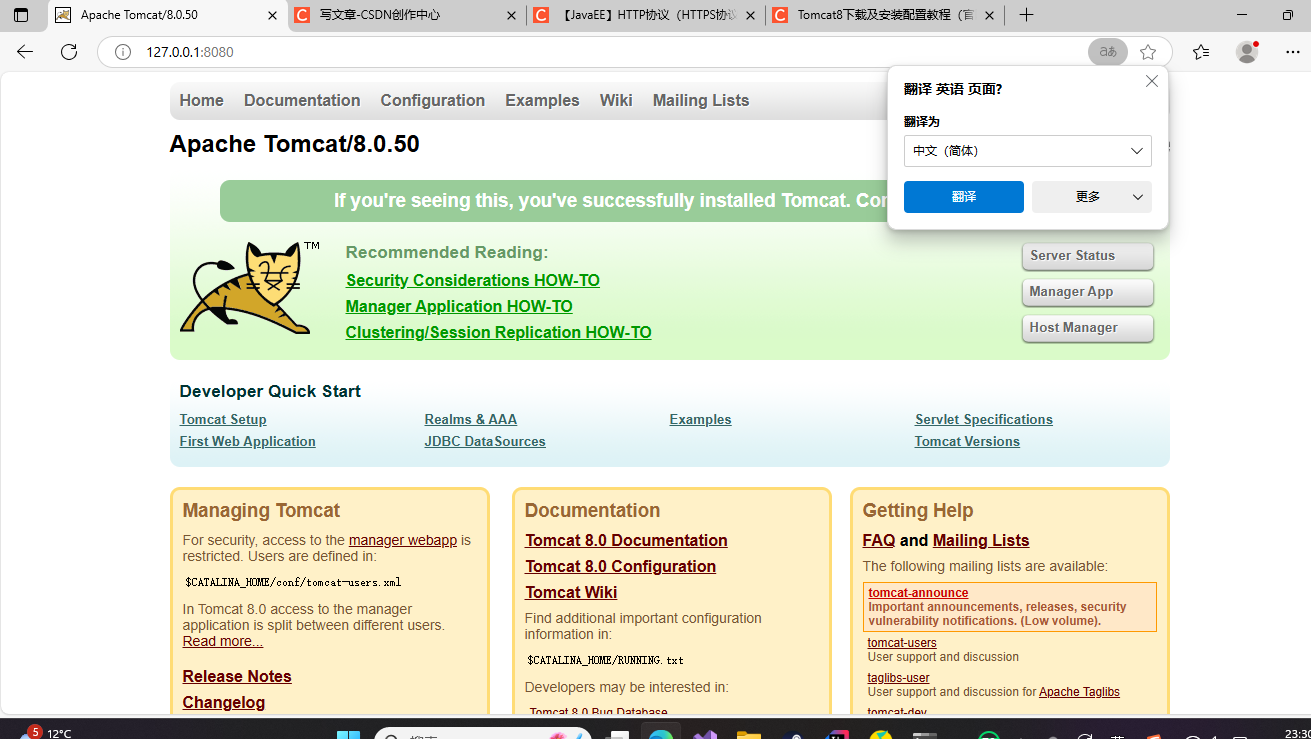1311x739 pixels.
Task: View site information icon in address bar
Action: [123, 52]
